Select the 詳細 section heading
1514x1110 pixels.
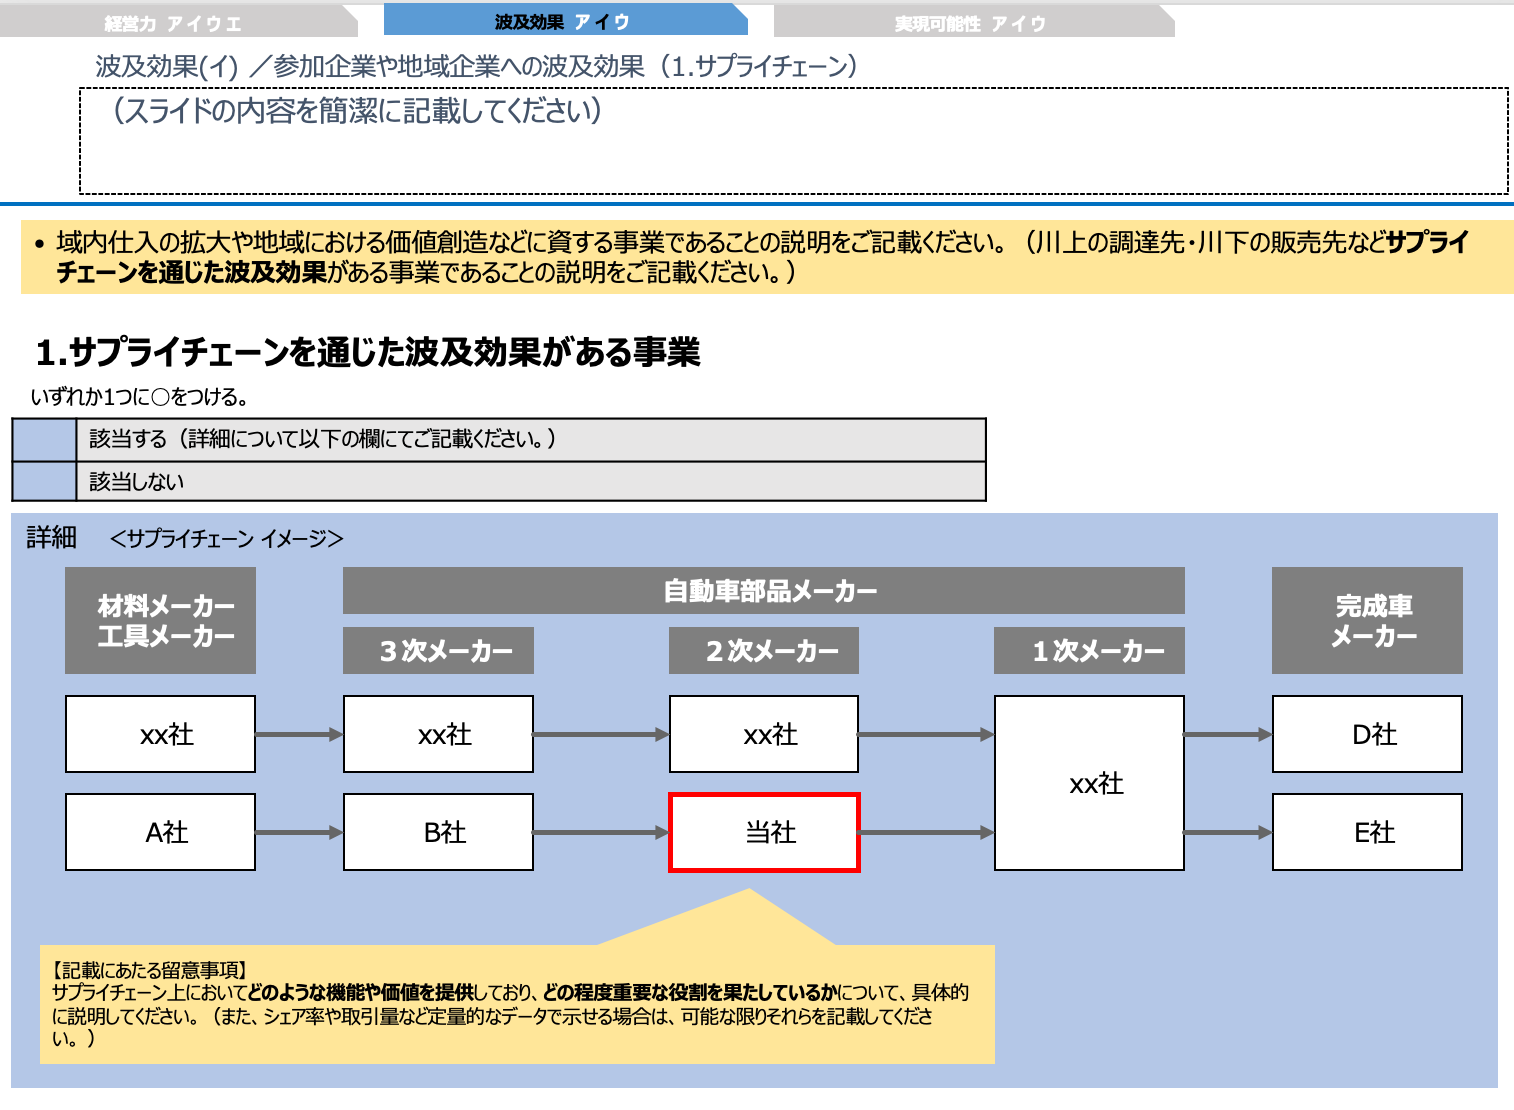(42, 536)
